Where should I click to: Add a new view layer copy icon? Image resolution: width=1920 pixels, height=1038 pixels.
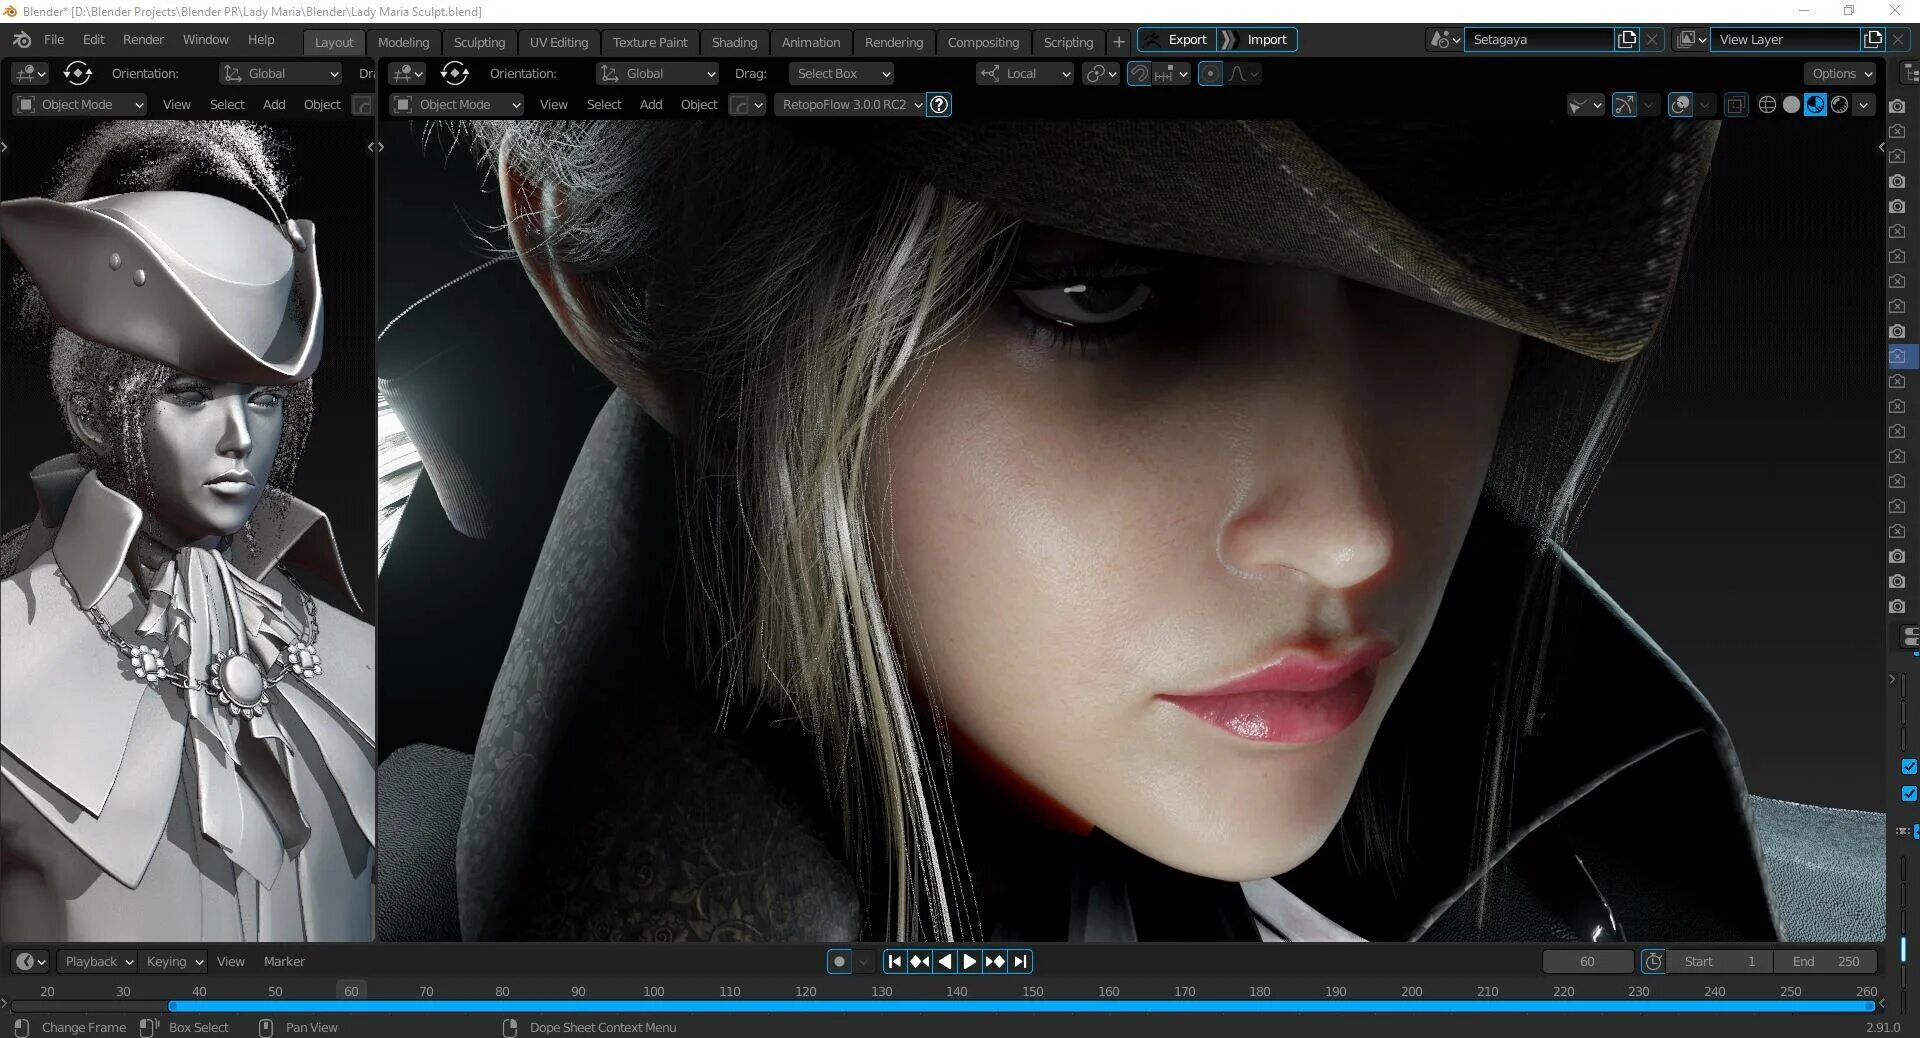click(1873, 39)
